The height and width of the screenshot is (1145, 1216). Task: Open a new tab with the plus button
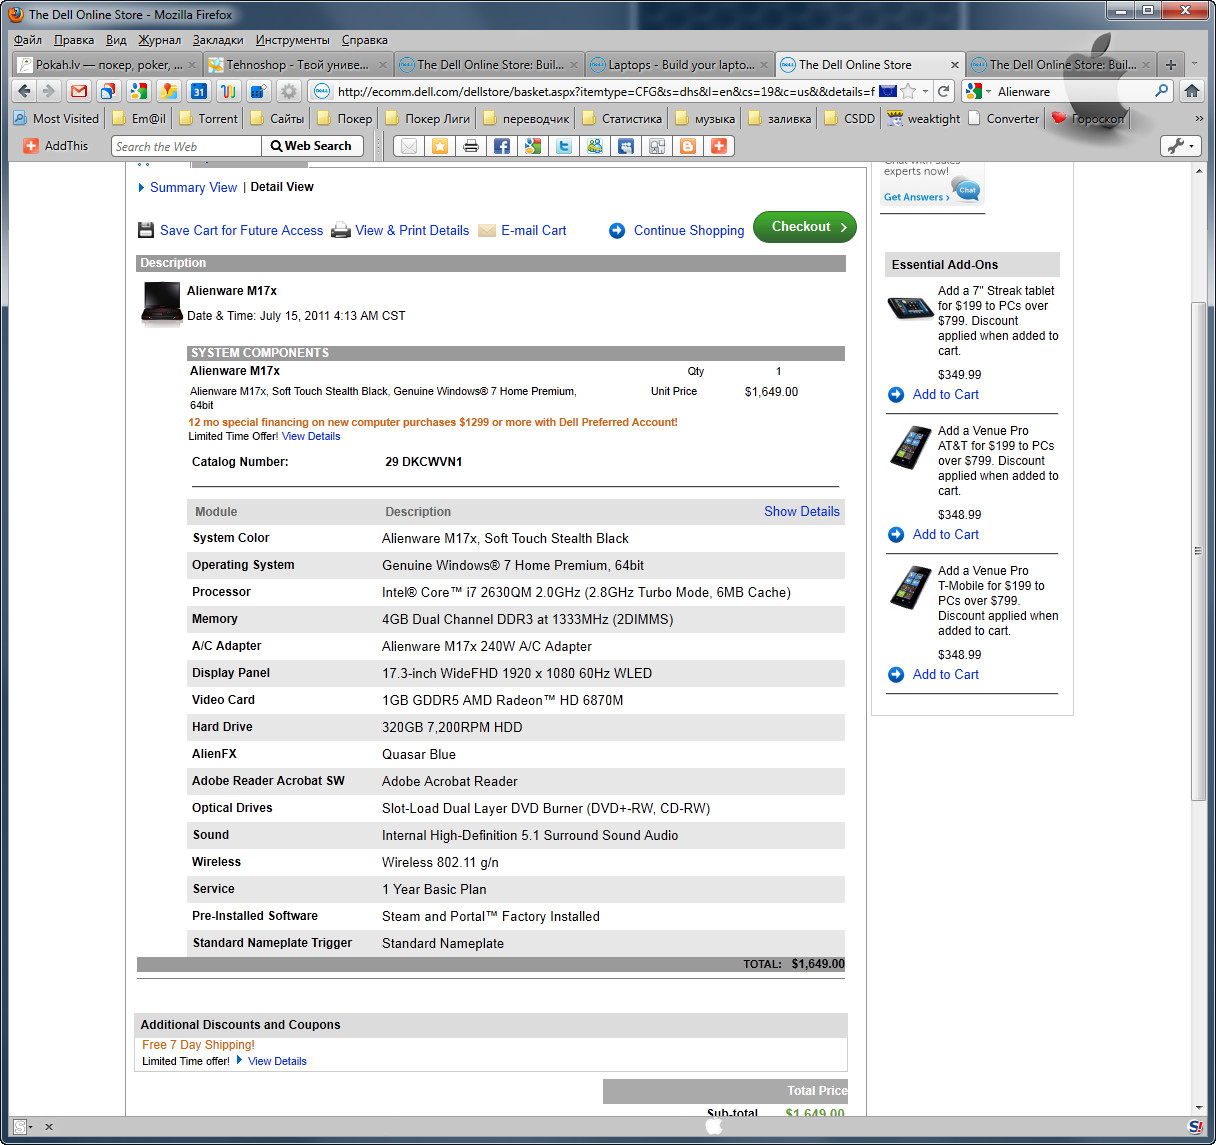pyautogui.click(x=1170, y=65)
